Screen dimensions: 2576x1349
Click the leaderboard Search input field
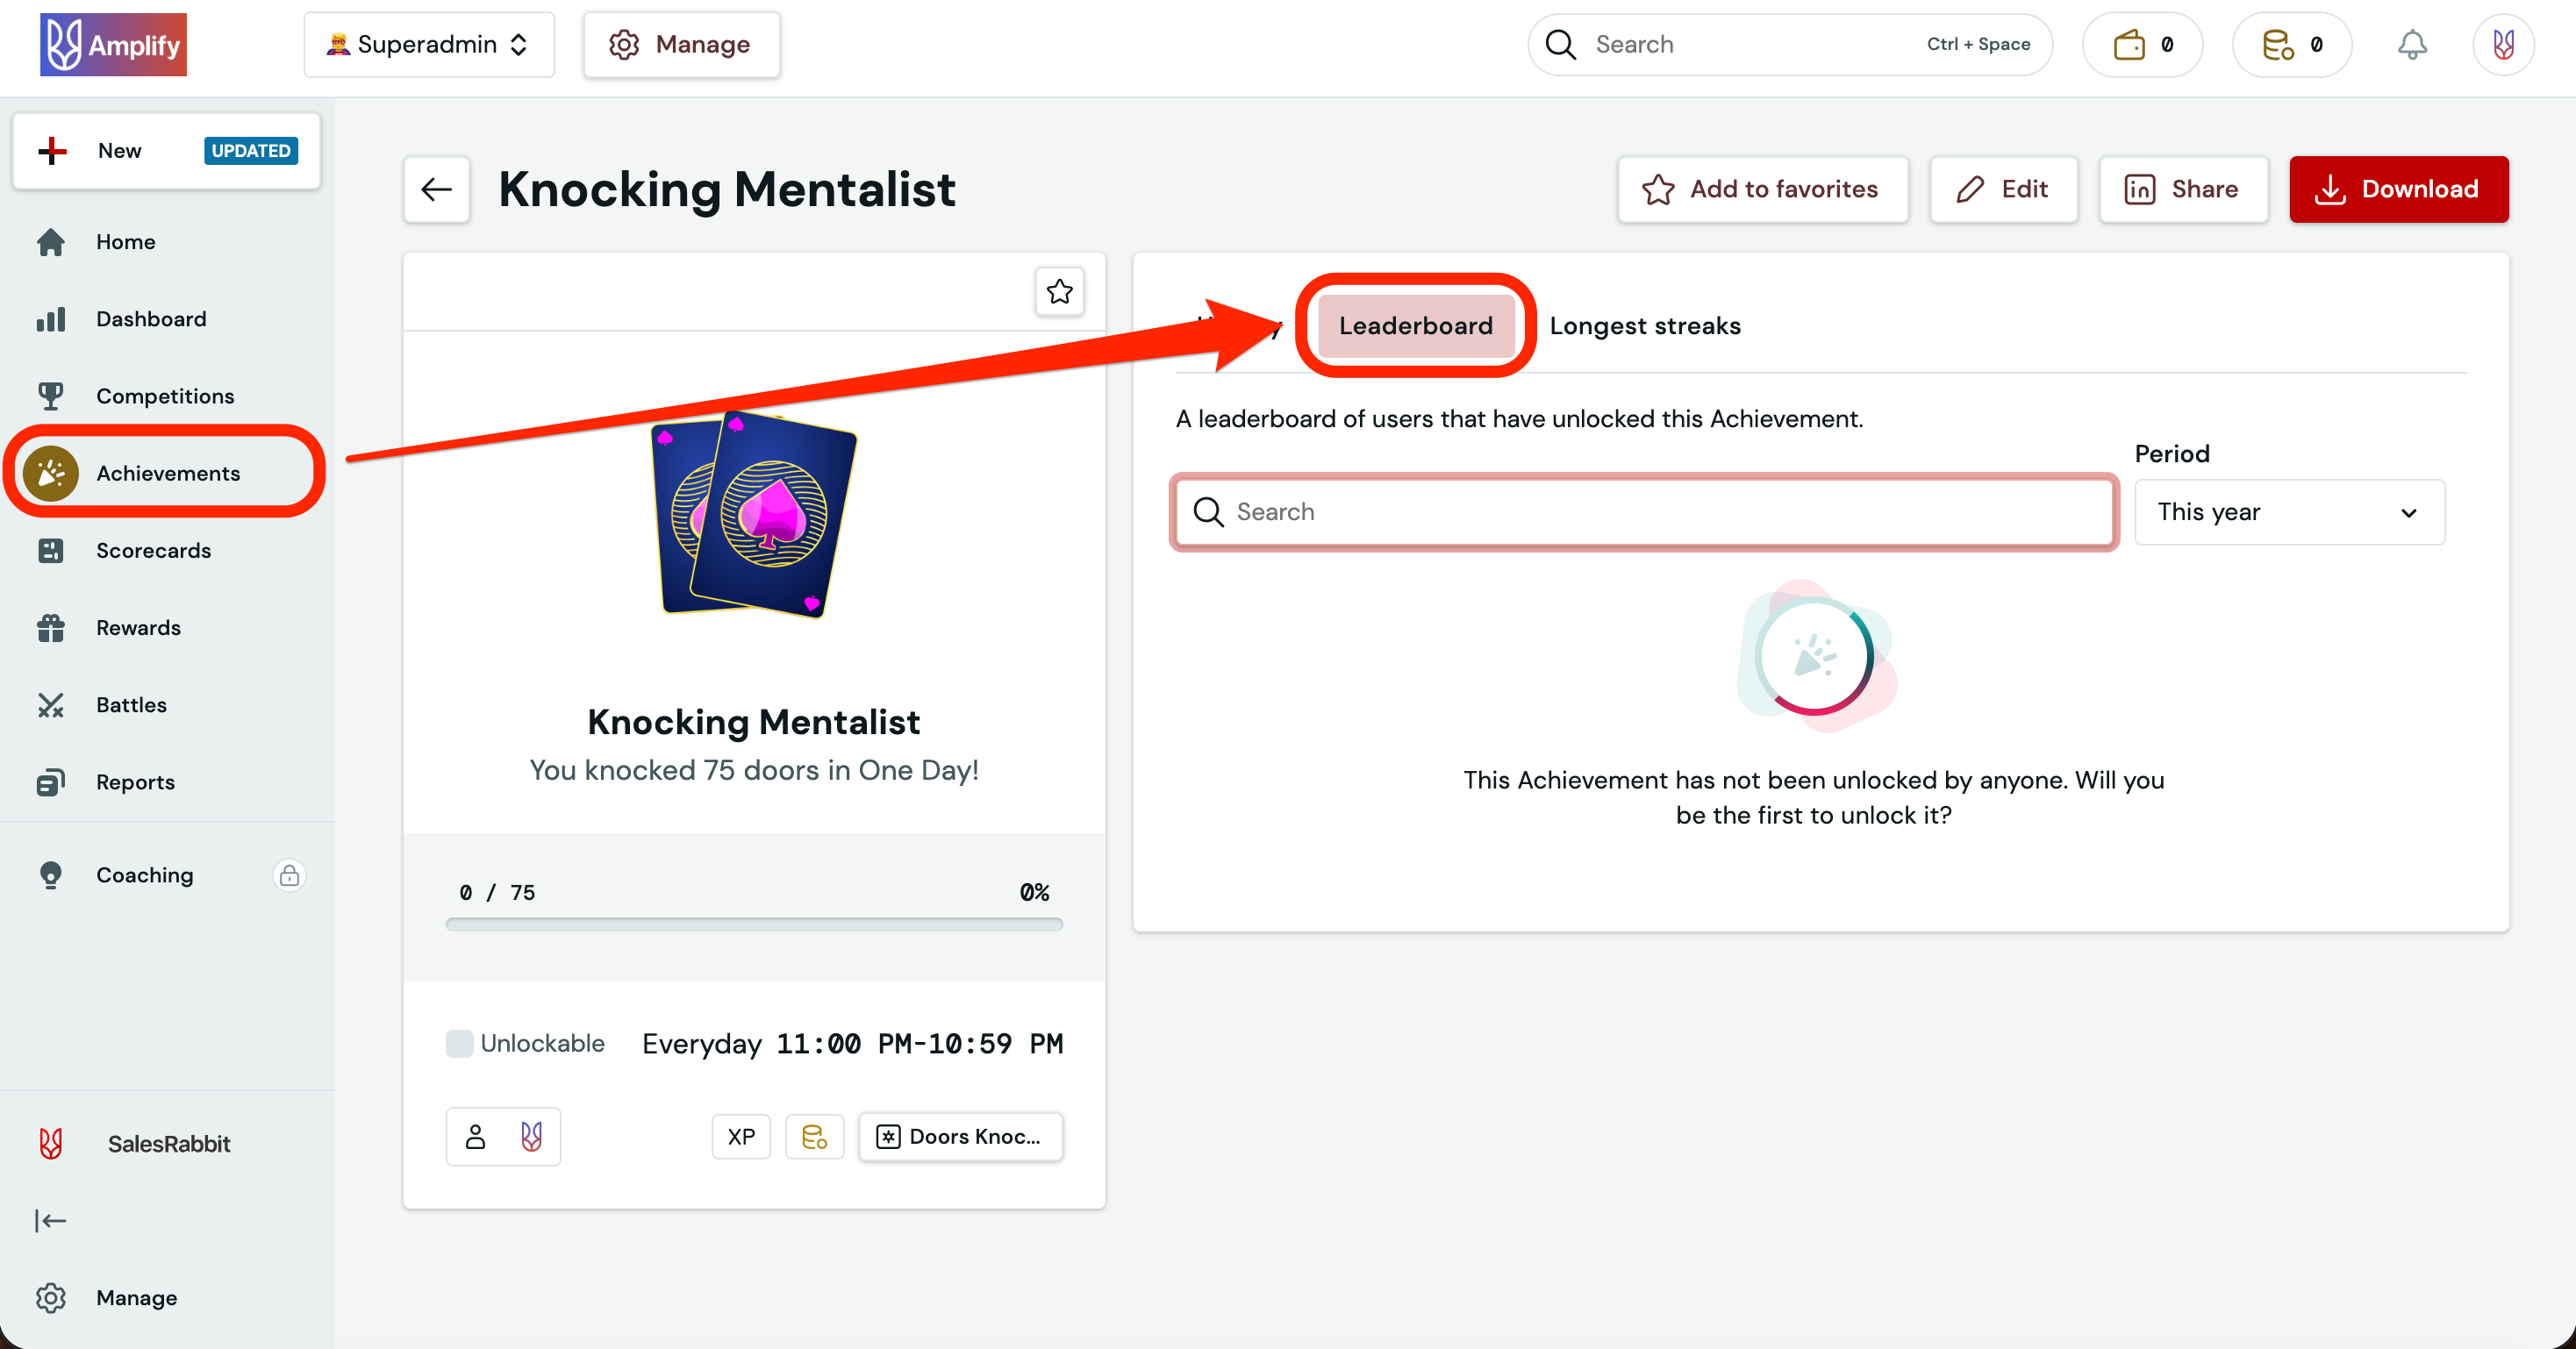coord(1644,512)
